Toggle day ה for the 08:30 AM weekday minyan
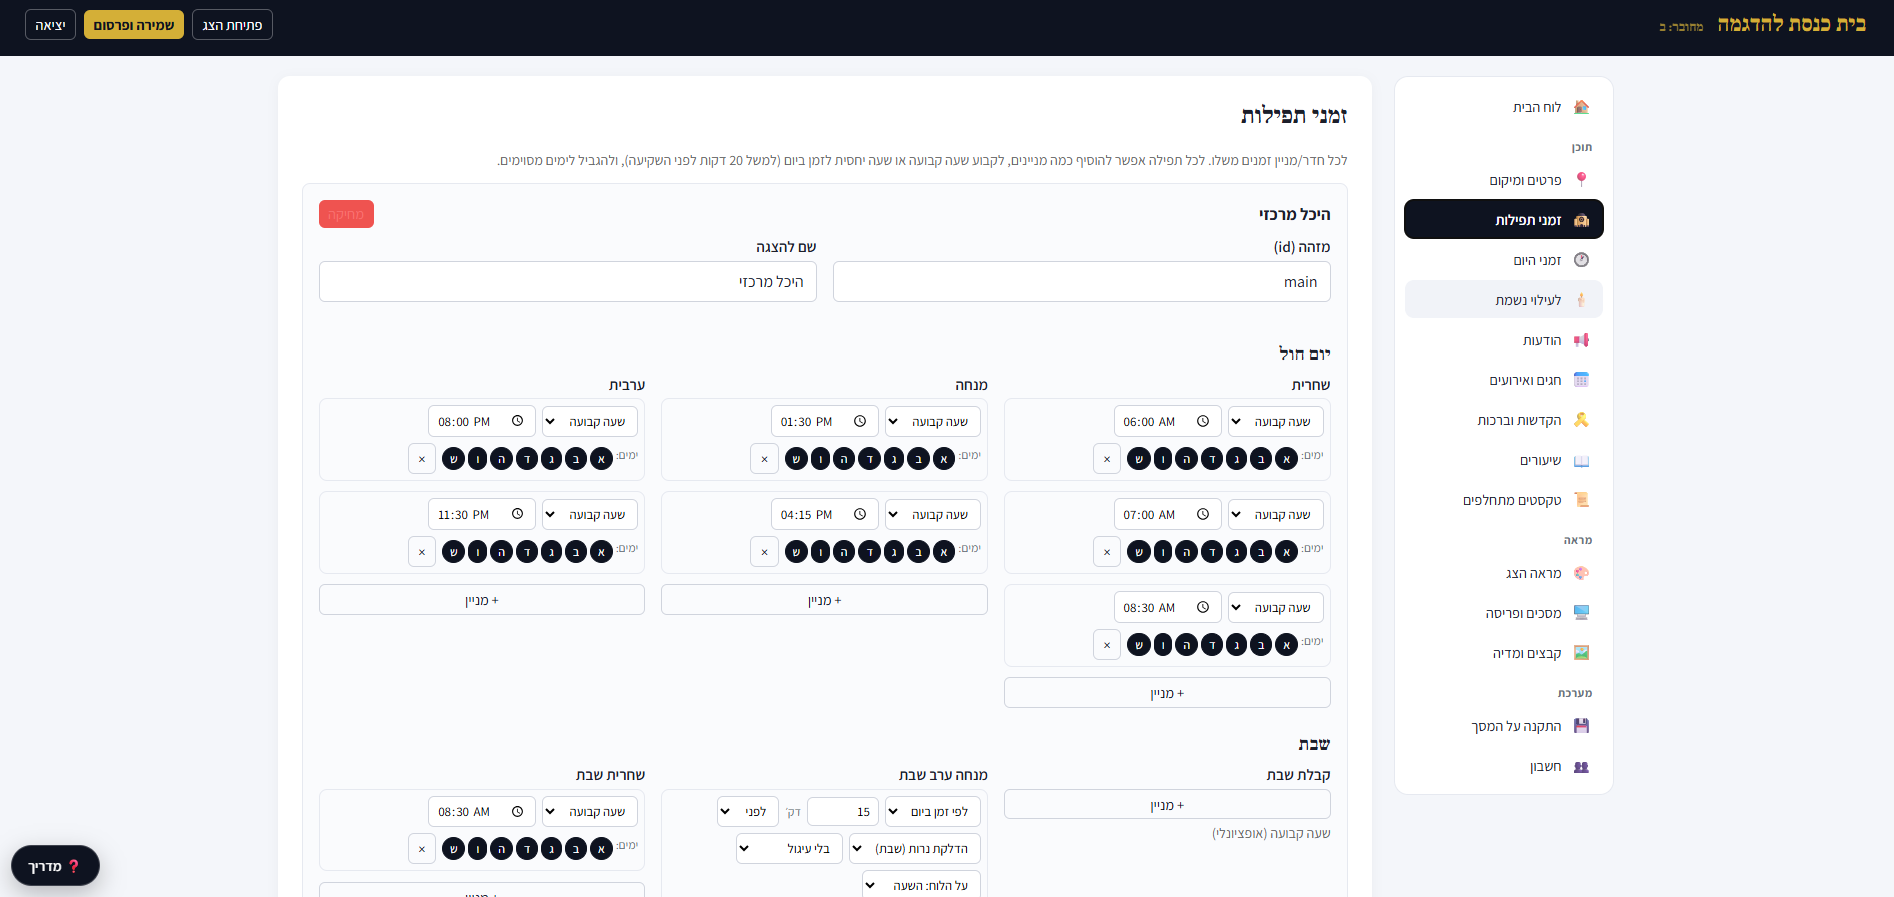This screenshot has width=1894, height=897. [x=1187, y=645]
